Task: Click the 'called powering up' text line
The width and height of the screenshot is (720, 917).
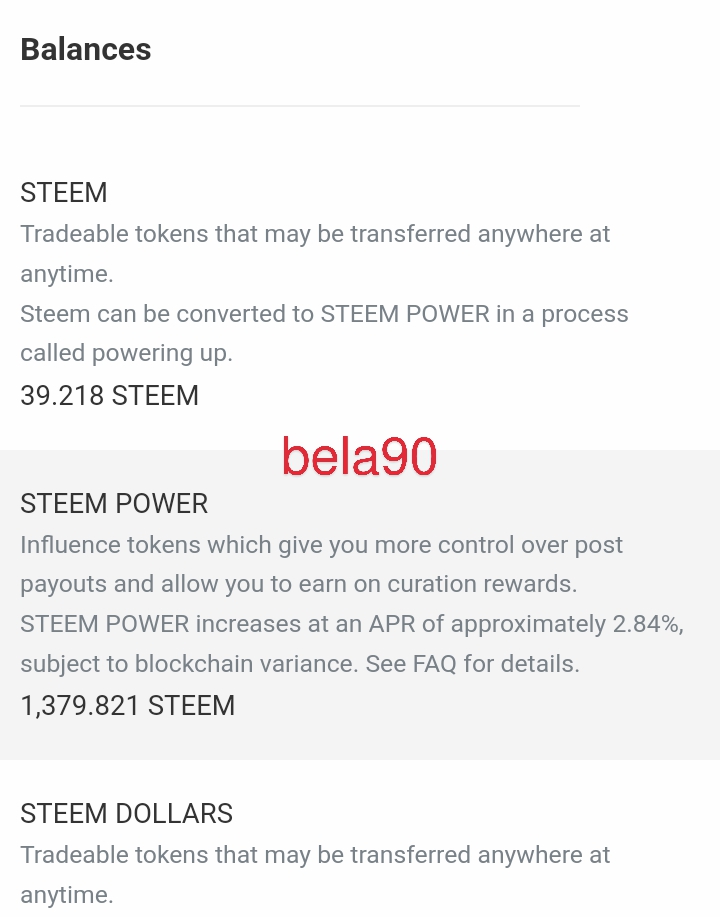Action: (126, 353)
